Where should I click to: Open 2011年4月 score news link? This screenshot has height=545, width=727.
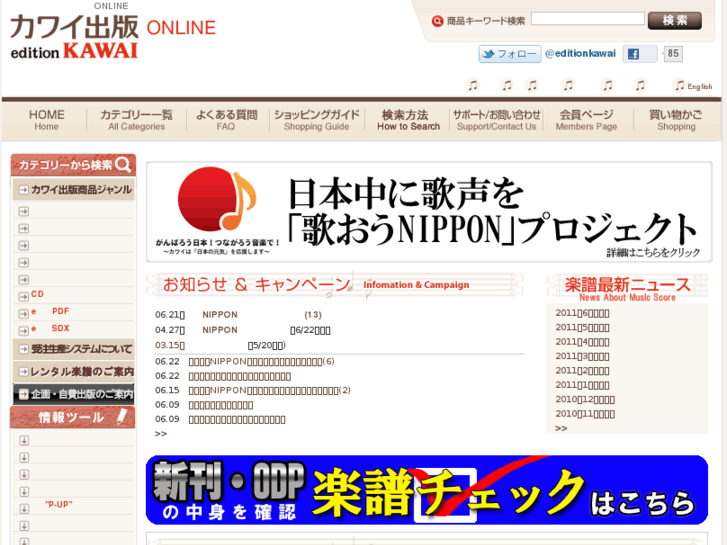582,342
